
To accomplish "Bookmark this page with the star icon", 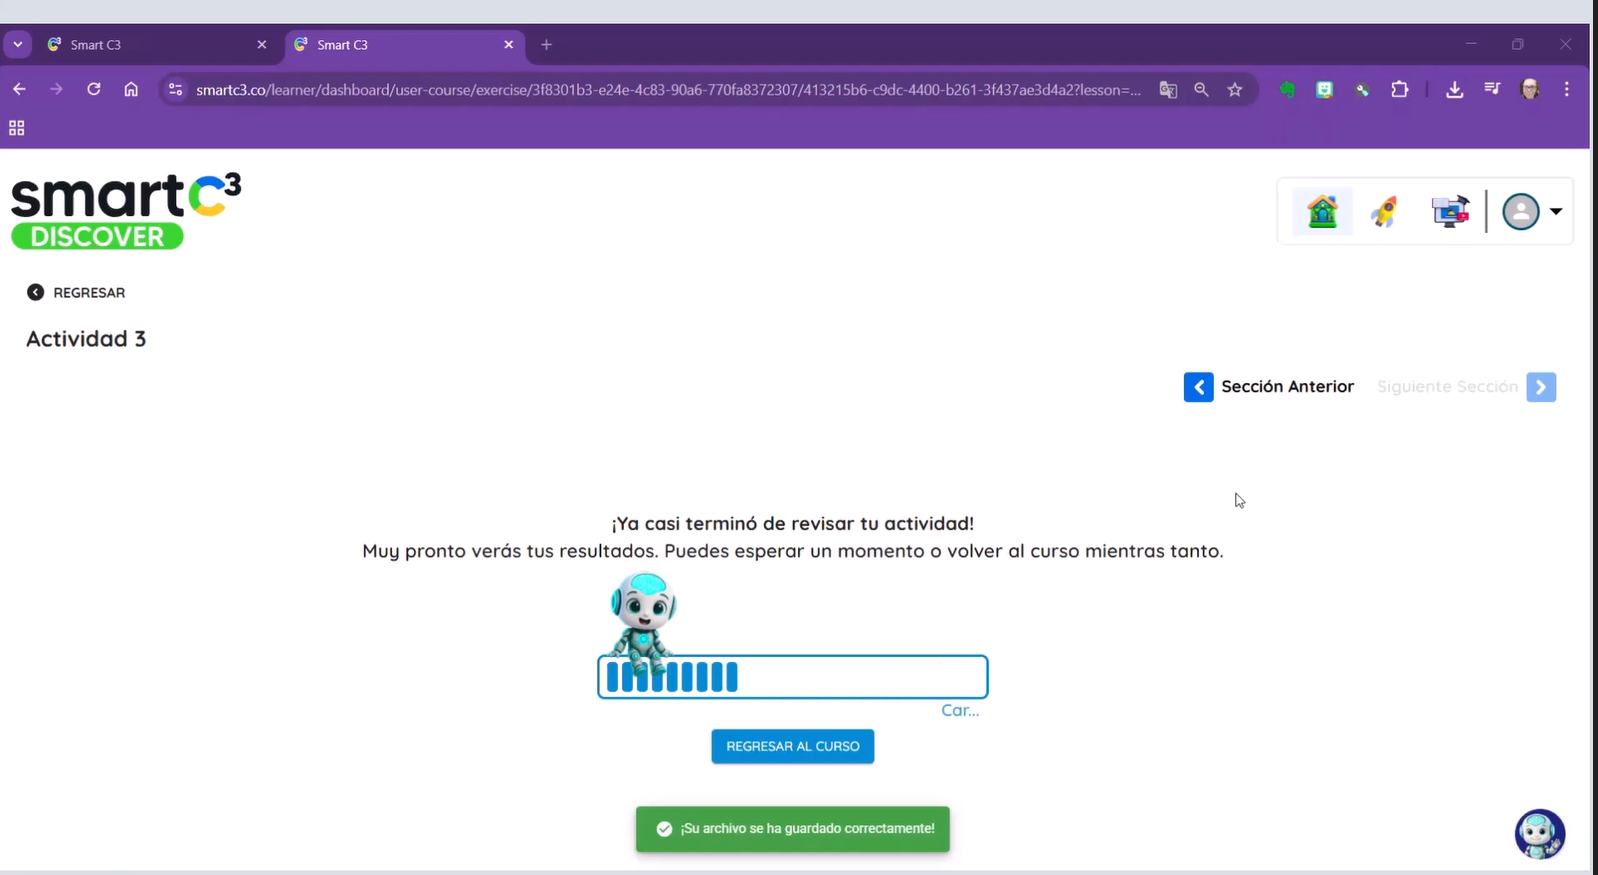I will tap(1235, 89).
